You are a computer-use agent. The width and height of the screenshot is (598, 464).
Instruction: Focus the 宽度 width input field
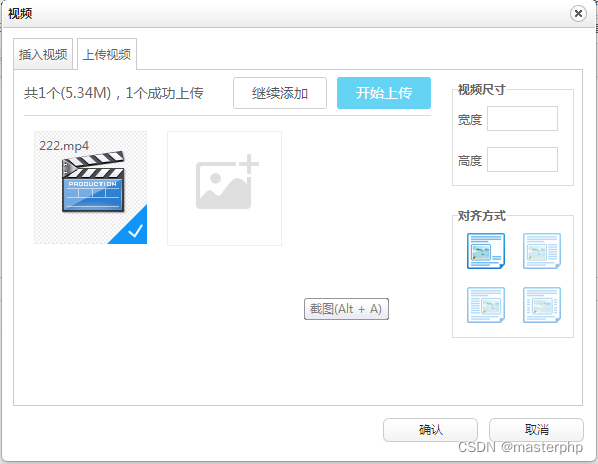pyautogui.click(x=522, y=119)
